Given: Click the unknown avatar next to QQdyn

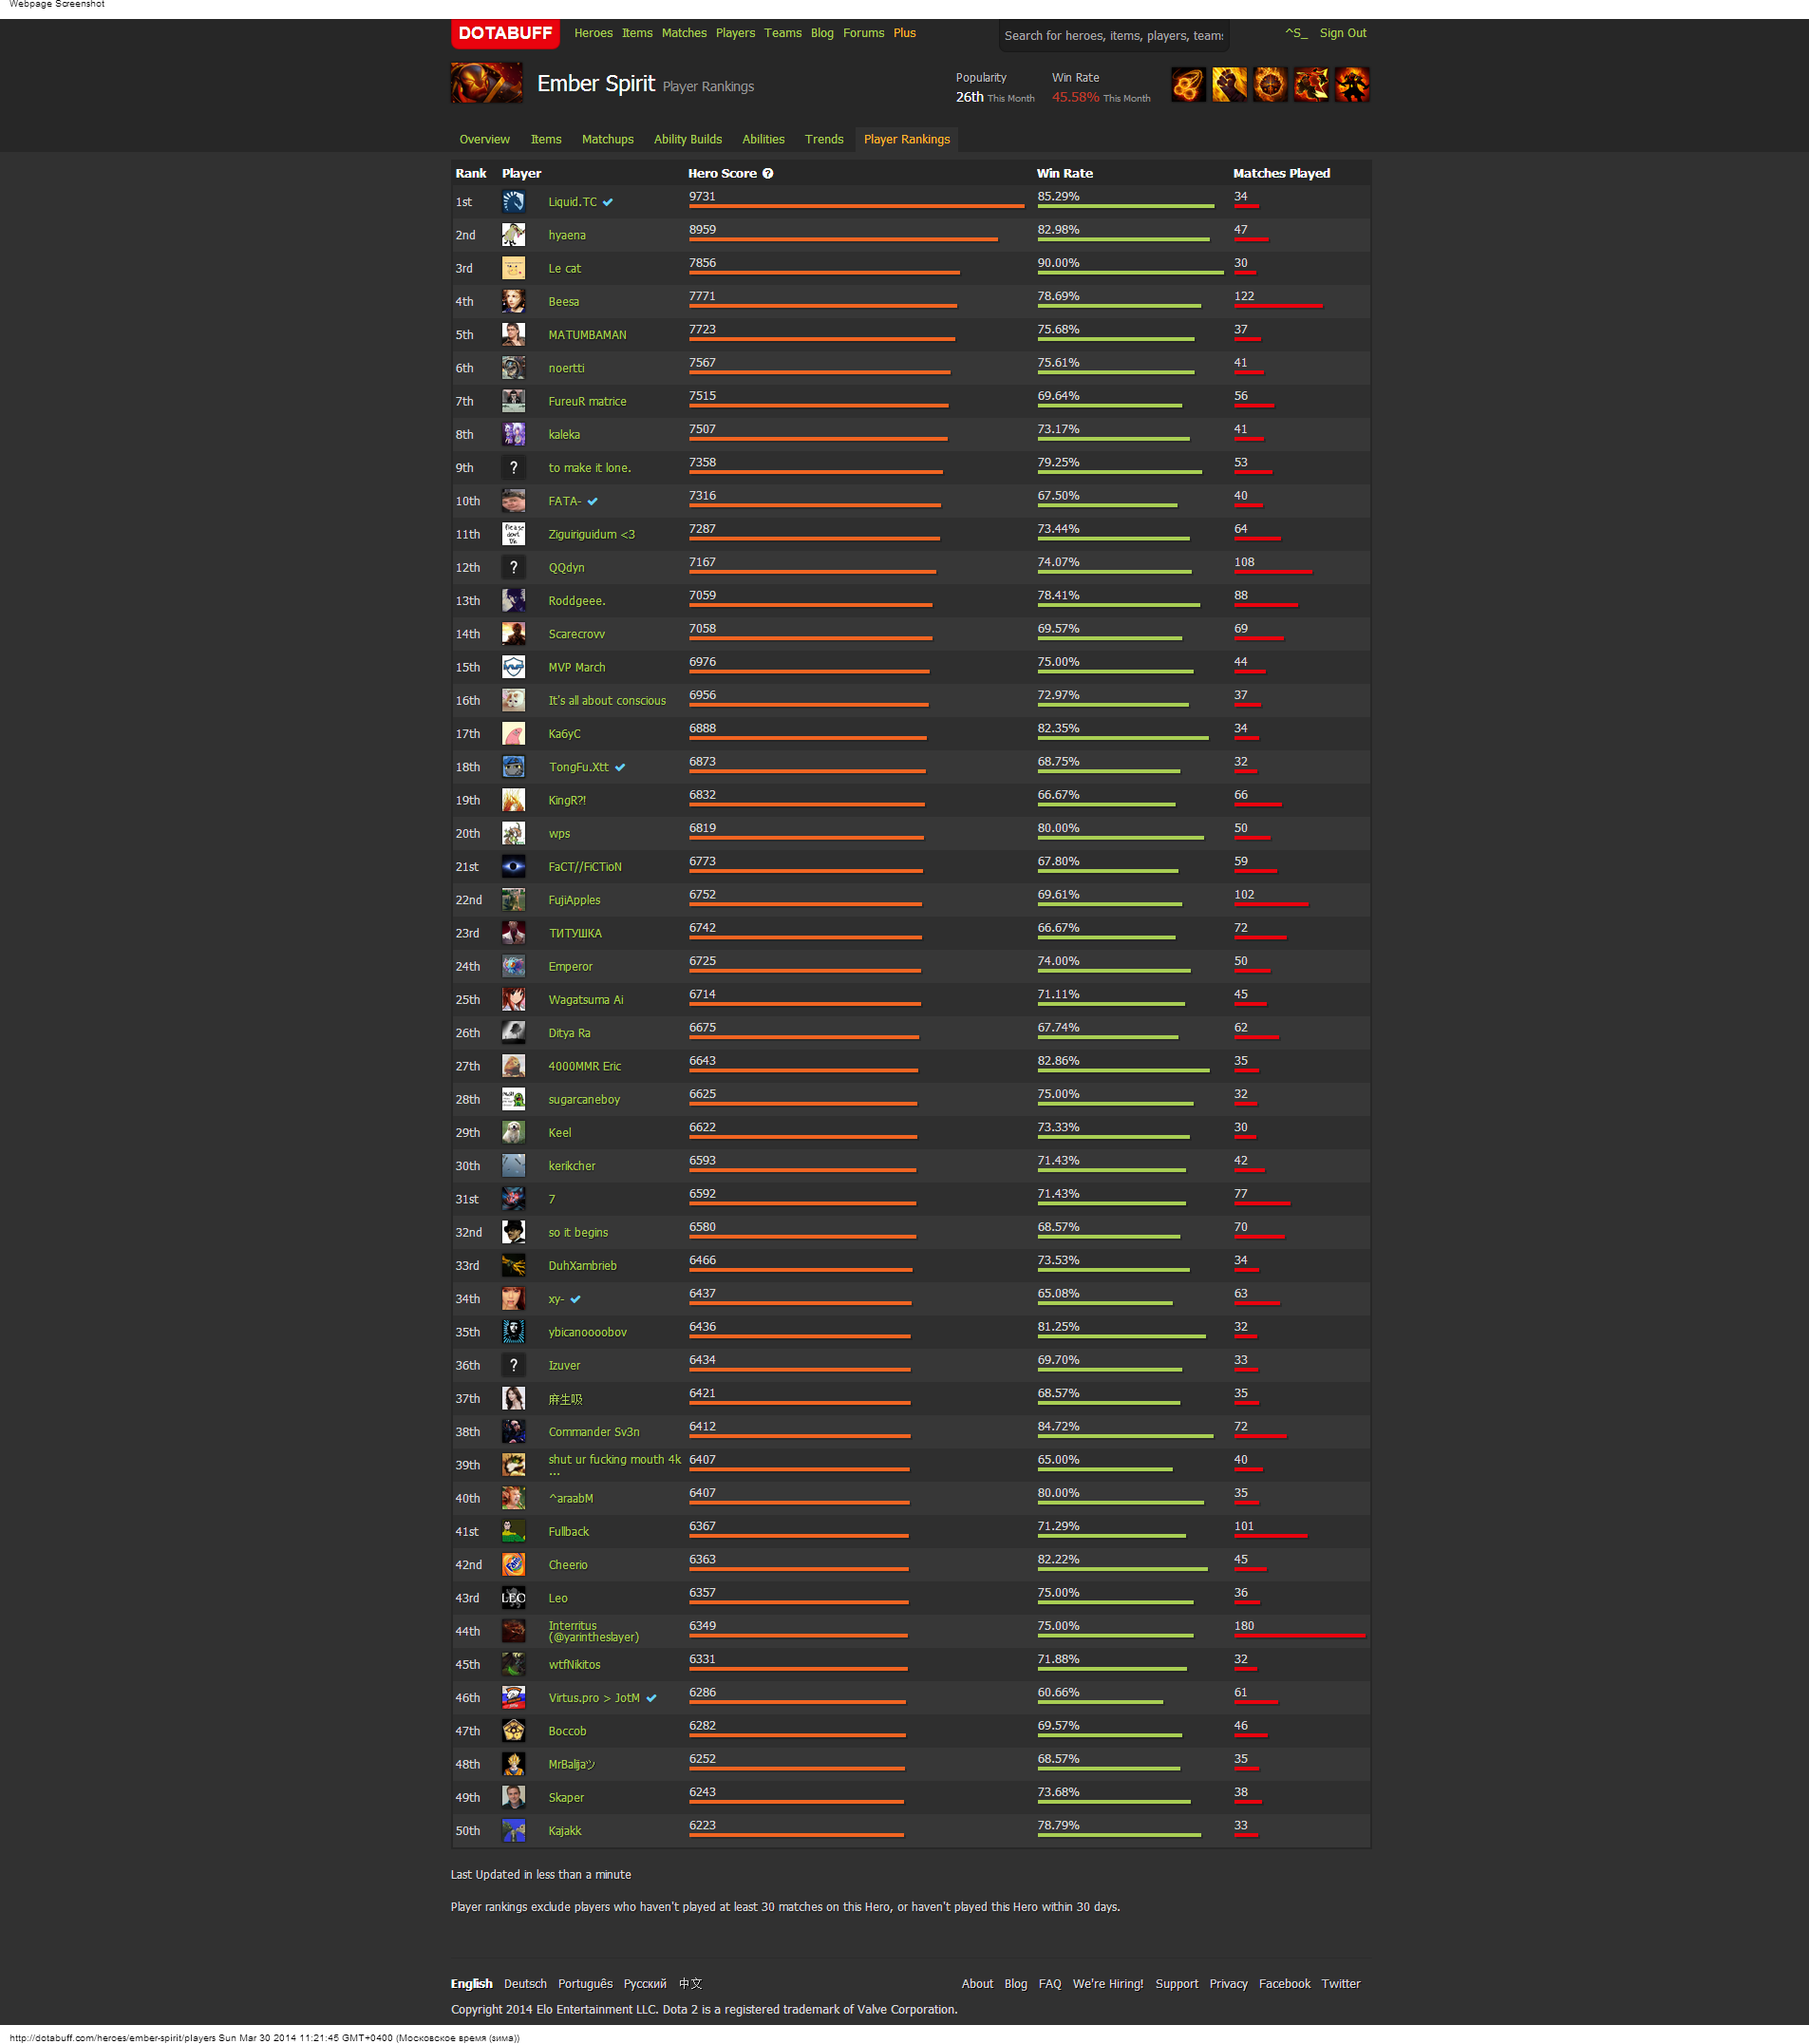Looking at the screenshot, I should tap(513, 568).
